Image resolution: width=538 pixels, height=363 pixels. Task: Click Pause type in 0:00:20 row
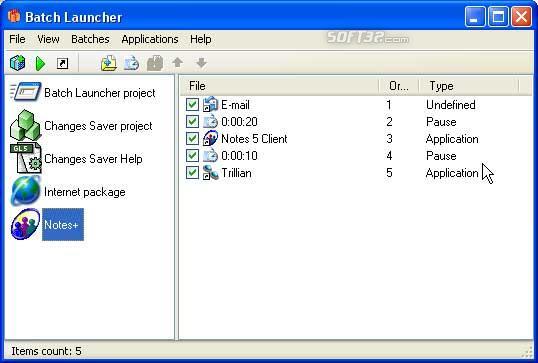(x=441, y=122)
